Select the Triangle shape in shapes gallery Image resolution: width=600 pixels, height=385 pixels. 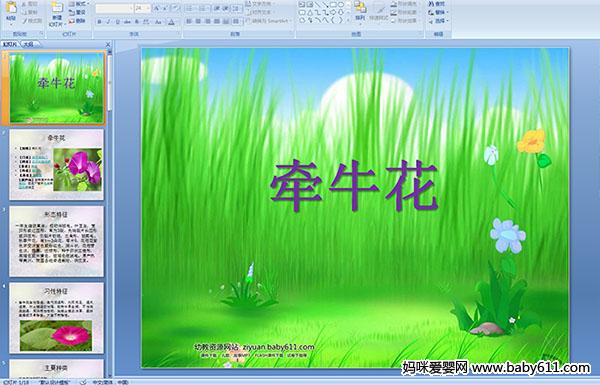(310, 12)
